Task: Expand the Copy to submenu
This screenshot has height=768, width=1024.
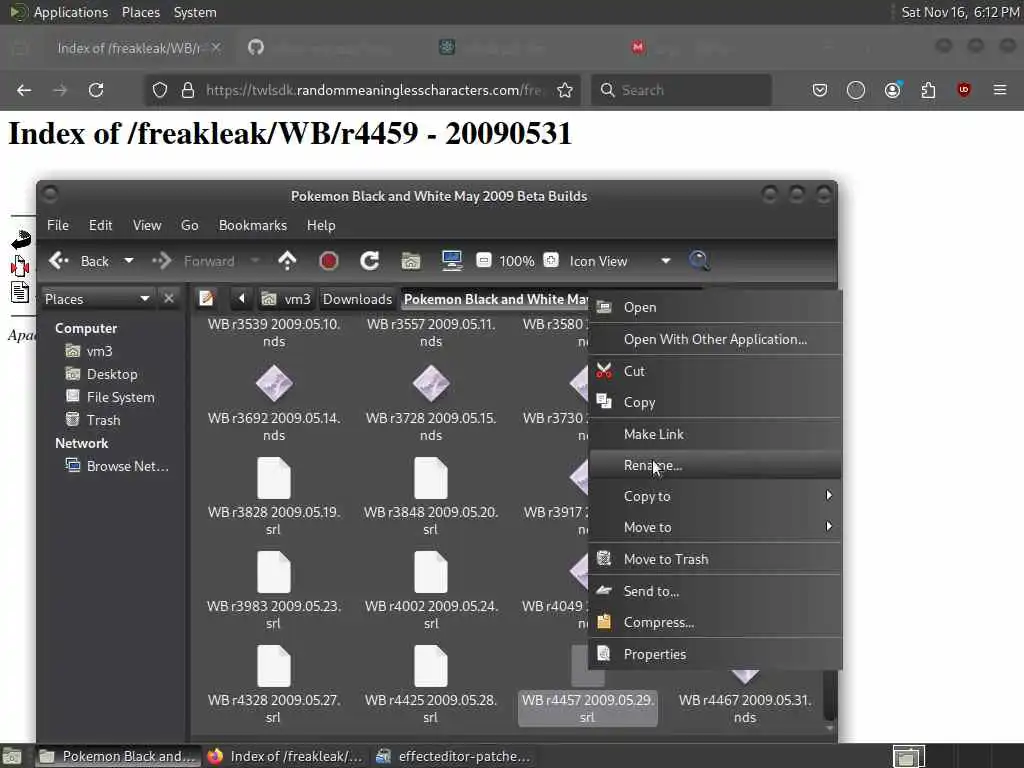Action: pos(715,496)
